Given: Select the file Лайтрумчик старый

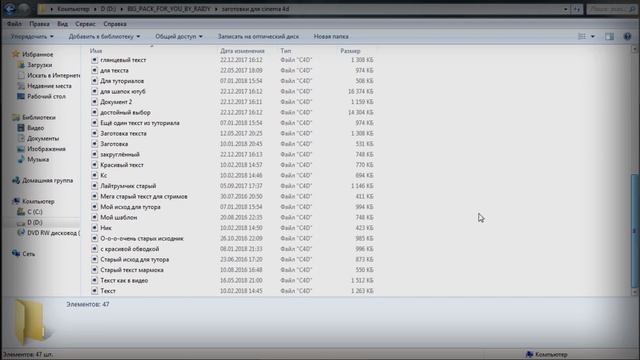Looking at the screenshot, I should coord(128,186).
